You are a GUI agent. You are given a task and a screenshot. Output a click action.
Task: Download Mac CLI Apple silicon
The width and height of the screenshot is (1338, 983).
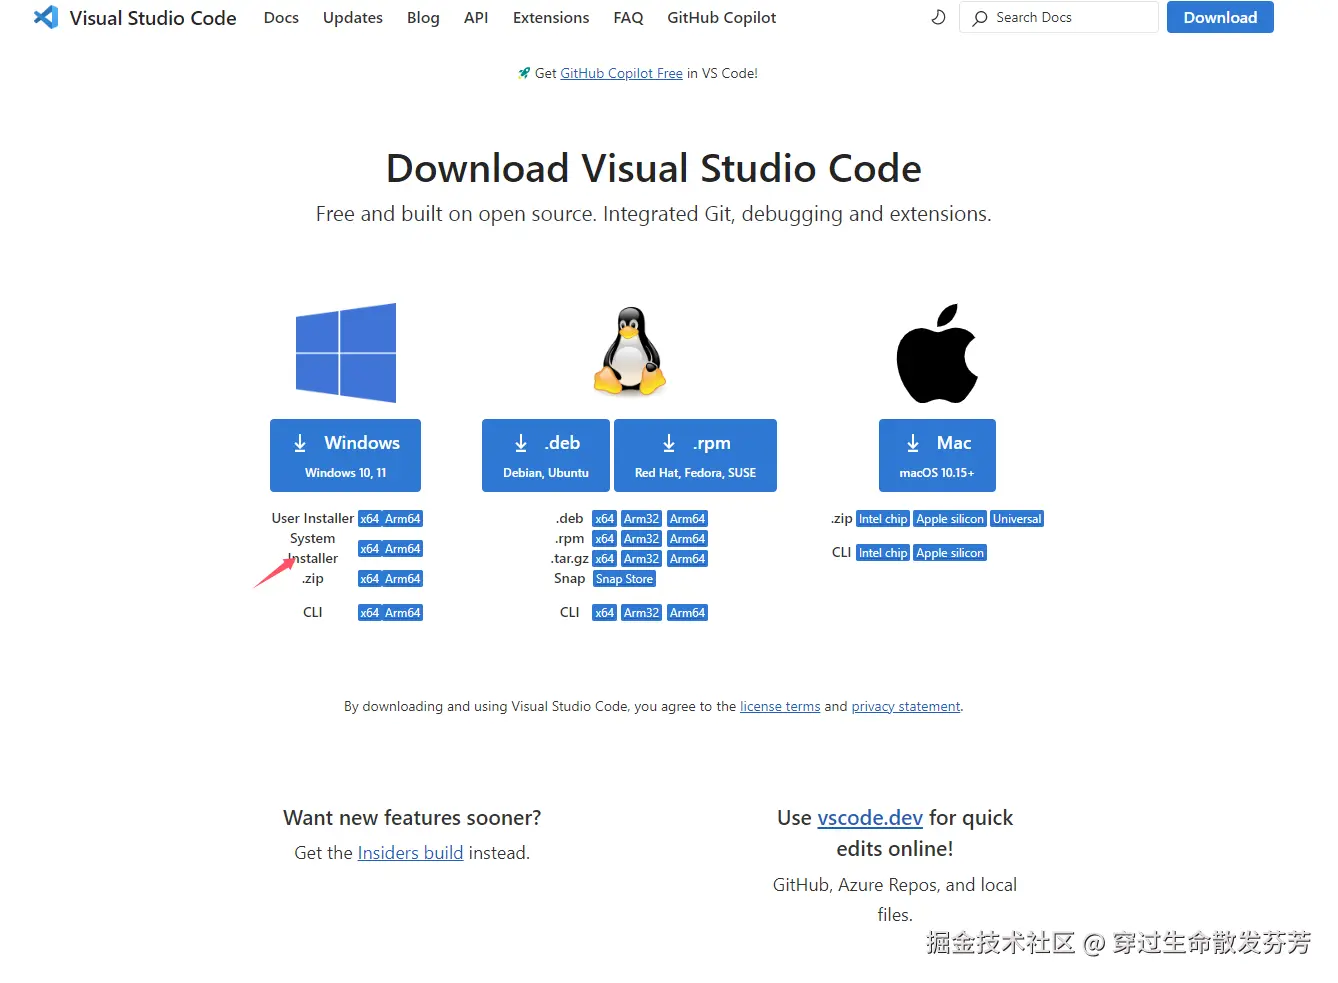950,553
